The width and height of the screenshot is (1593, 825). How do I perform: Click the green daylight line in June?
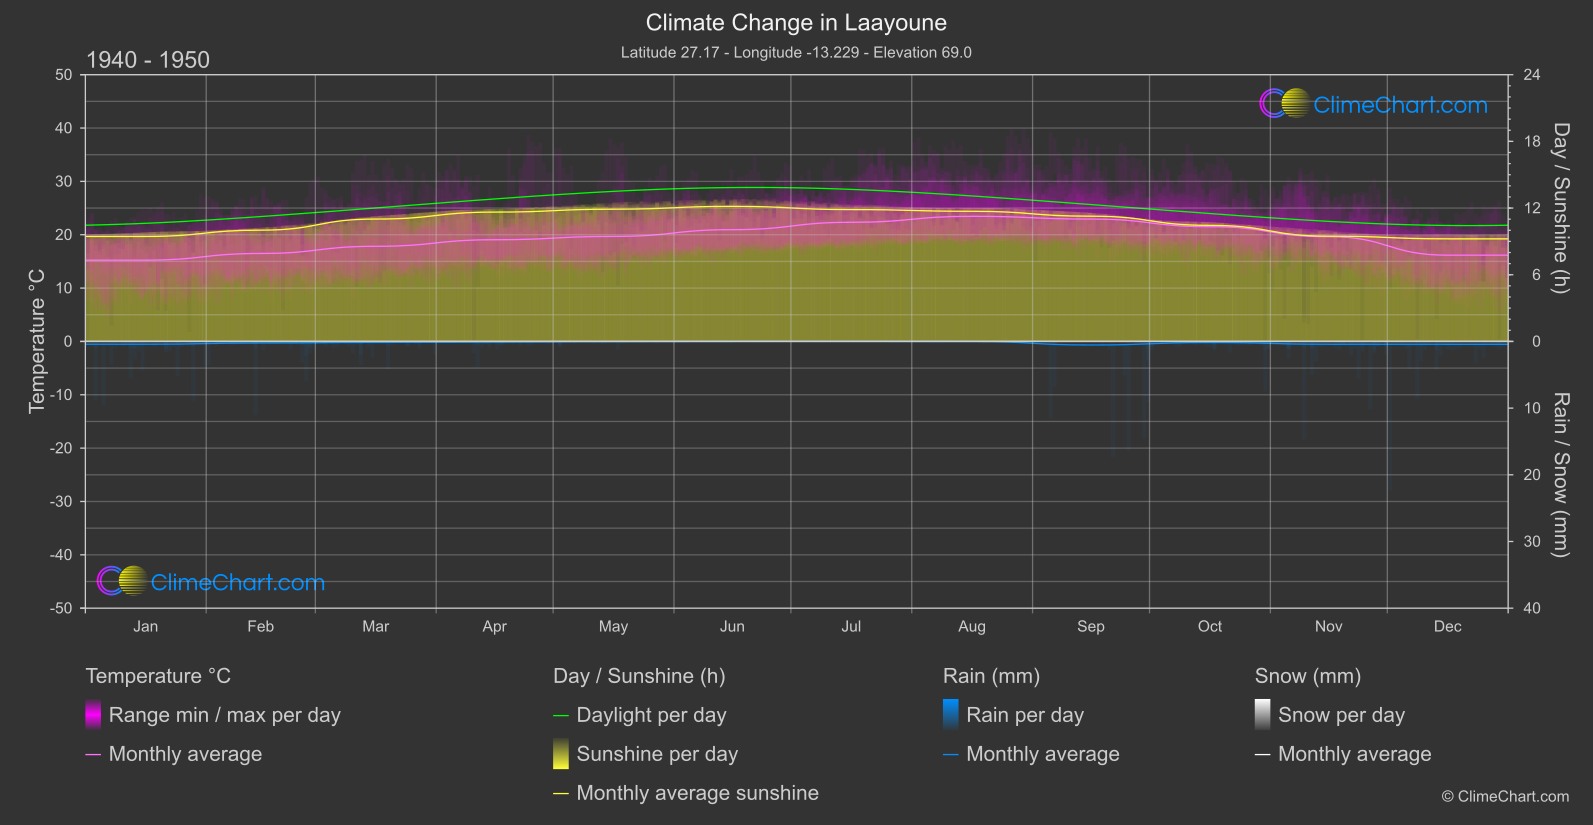click(732, 187)
